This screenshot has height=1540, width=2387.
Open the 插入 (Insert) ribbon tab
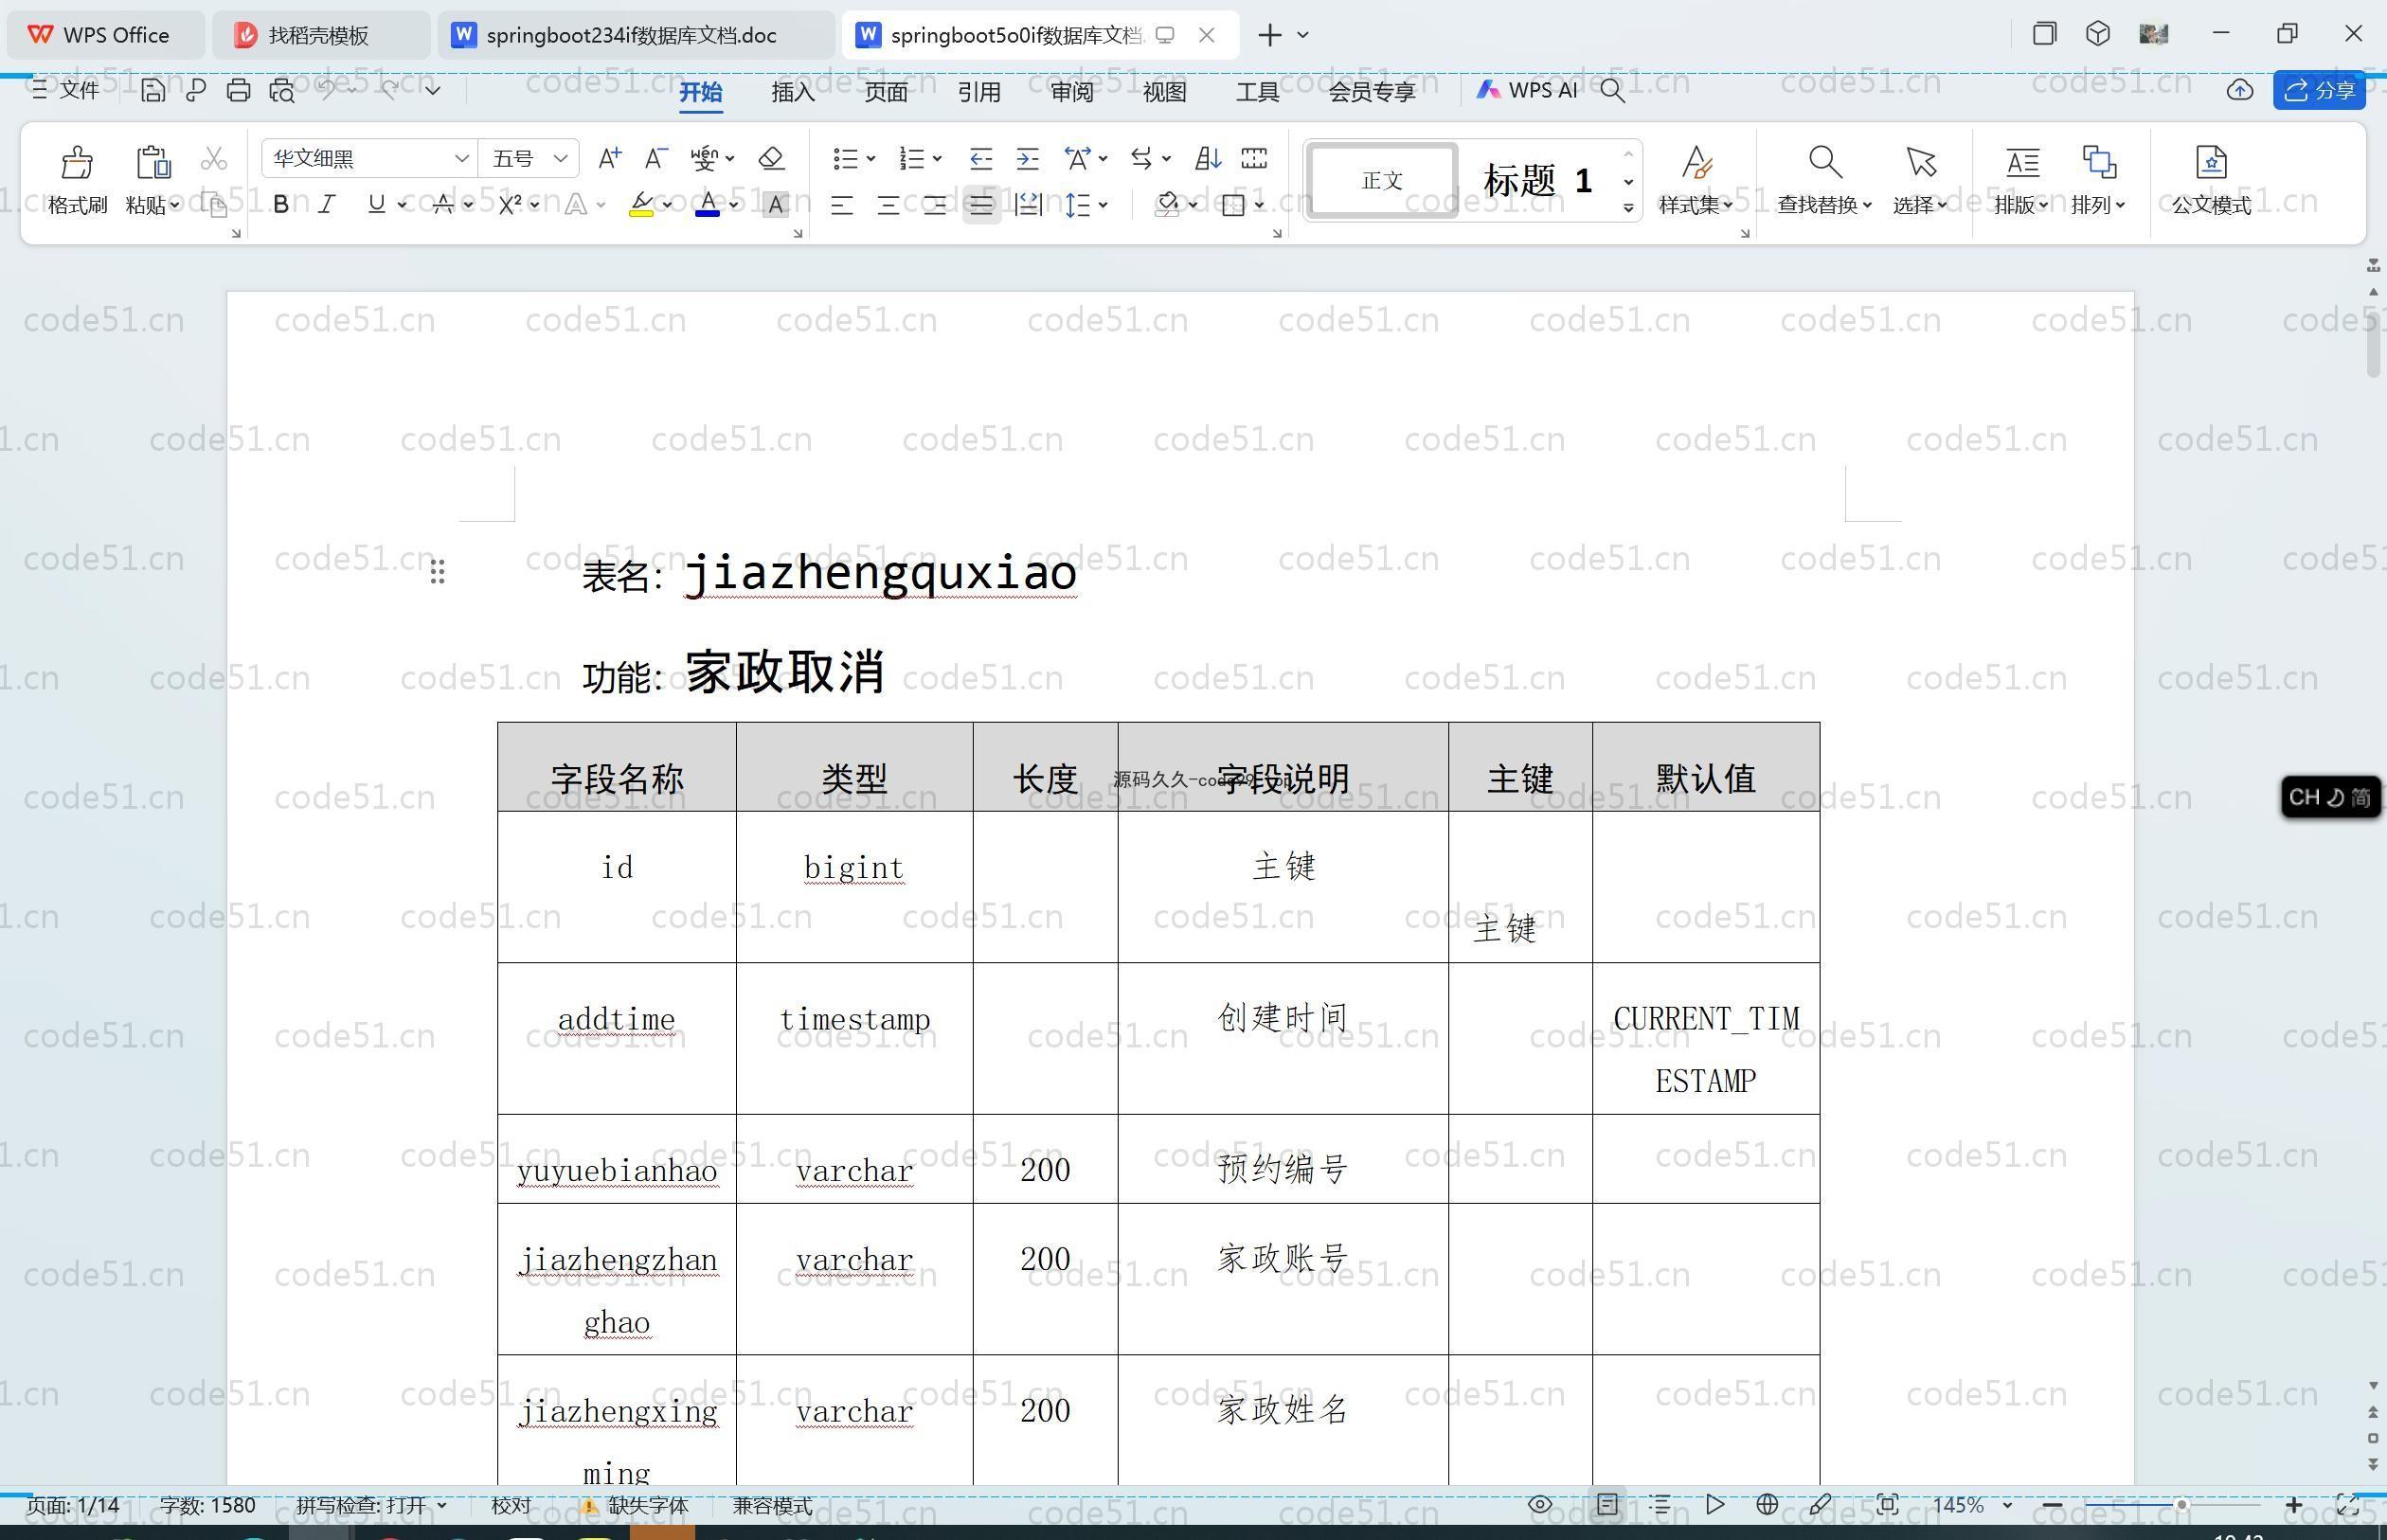coord(793,91)
